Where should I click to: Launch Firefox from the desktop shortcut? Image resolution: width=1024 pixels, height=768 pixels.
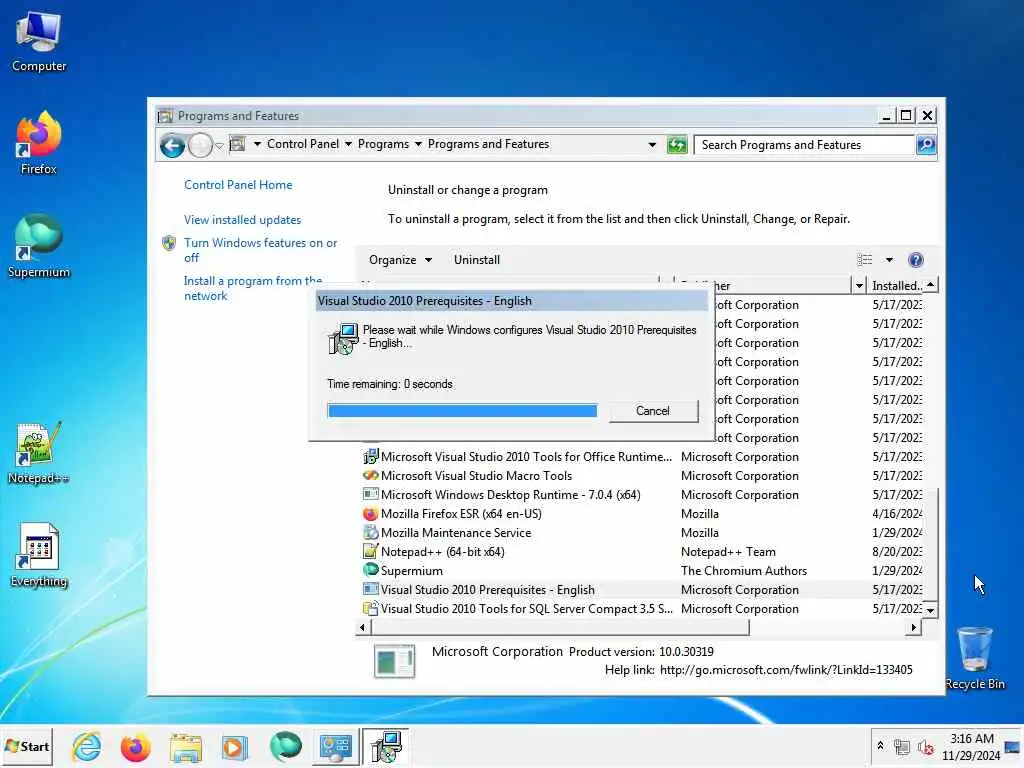pyautogui.click(x=39, y=144)
